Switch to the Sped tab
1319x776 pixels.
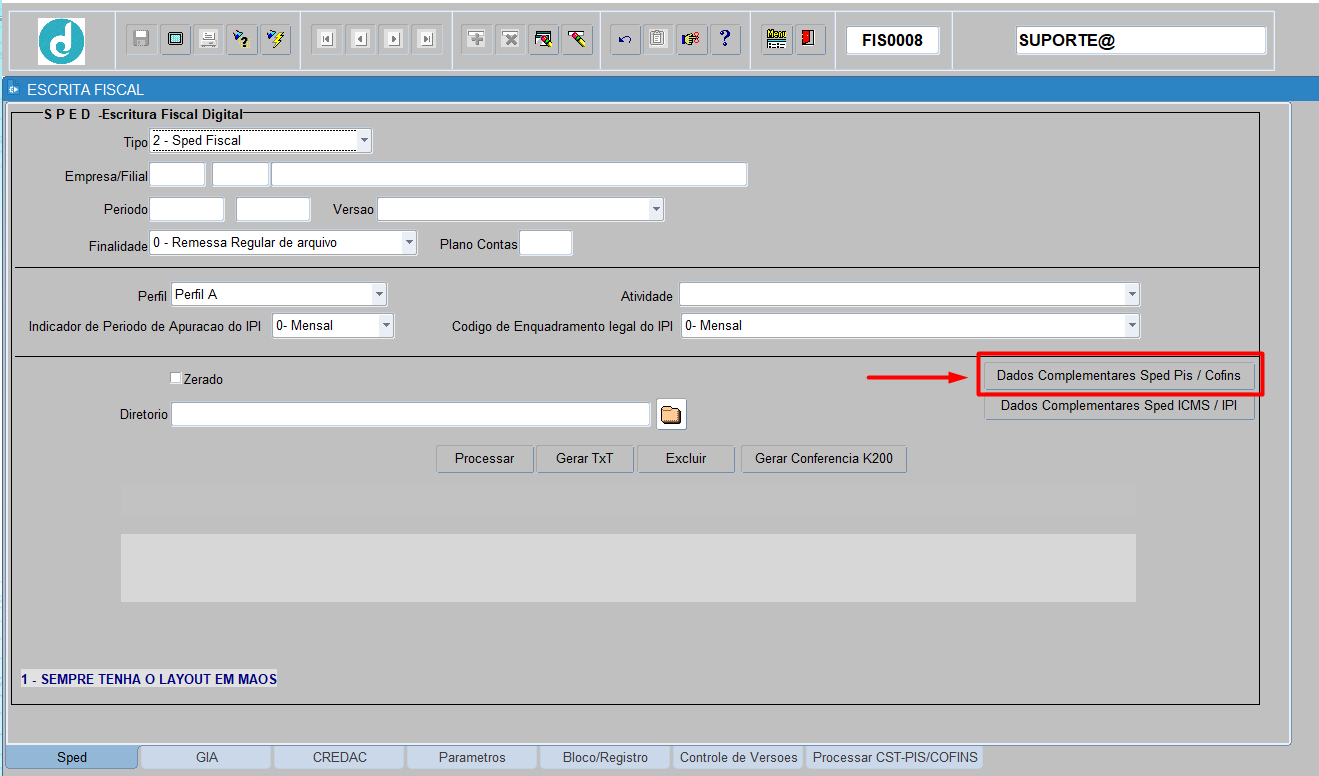click(72, 757)
